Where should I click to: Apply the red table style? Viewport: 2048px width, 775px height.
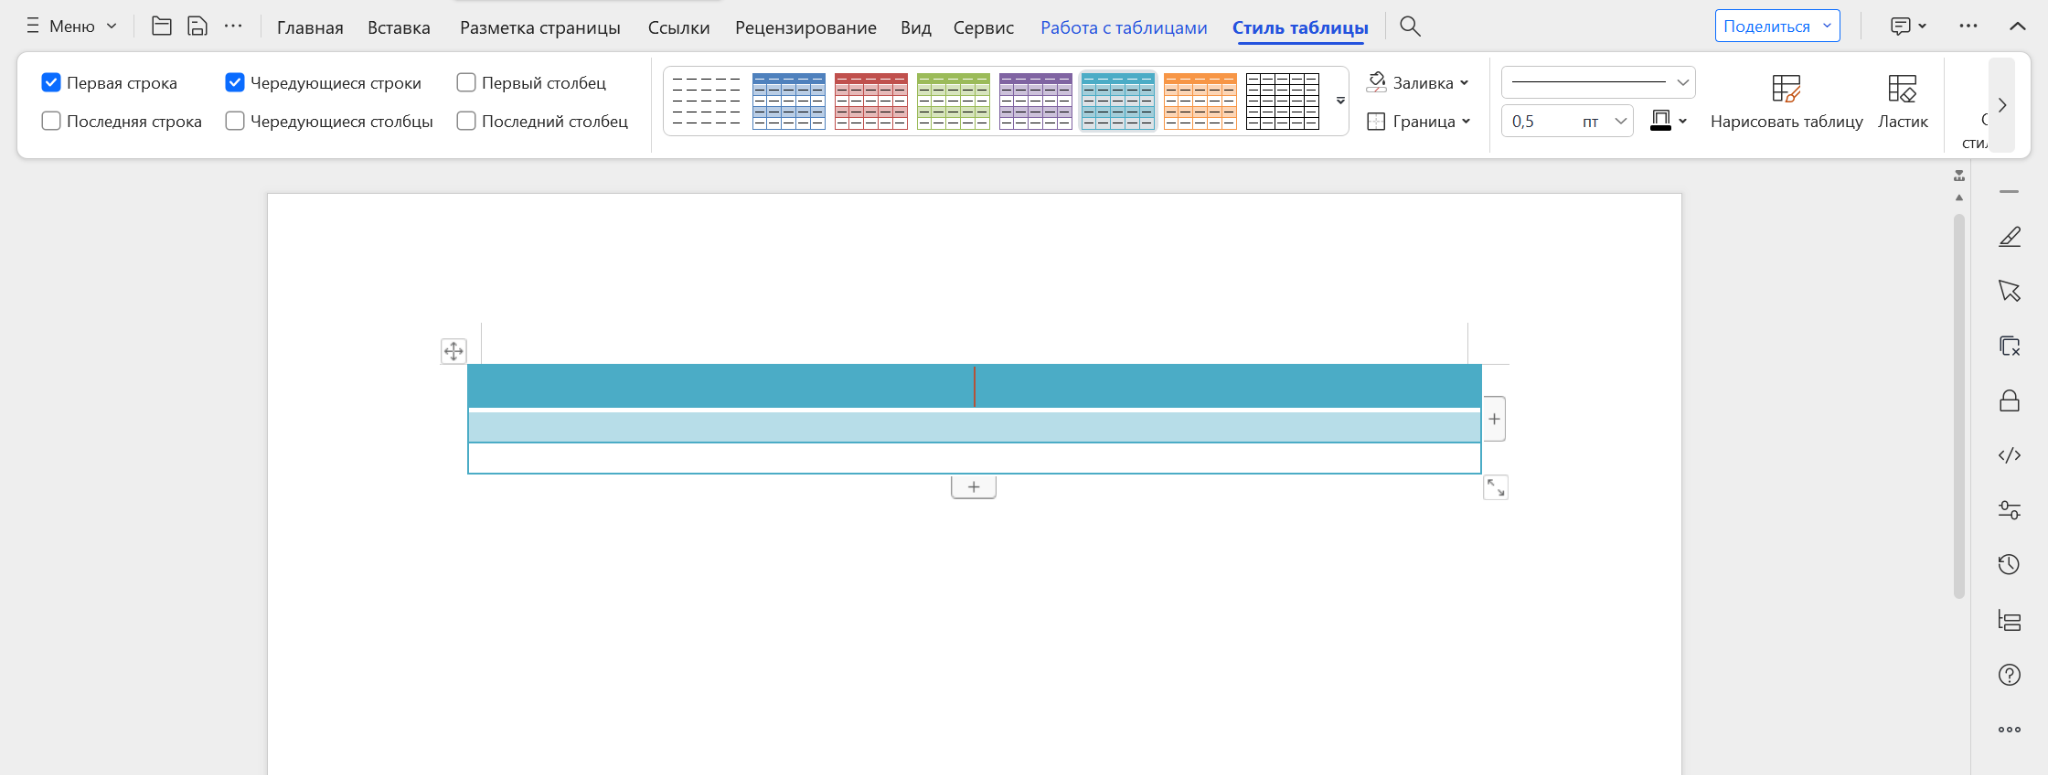[x=871, y=101]
